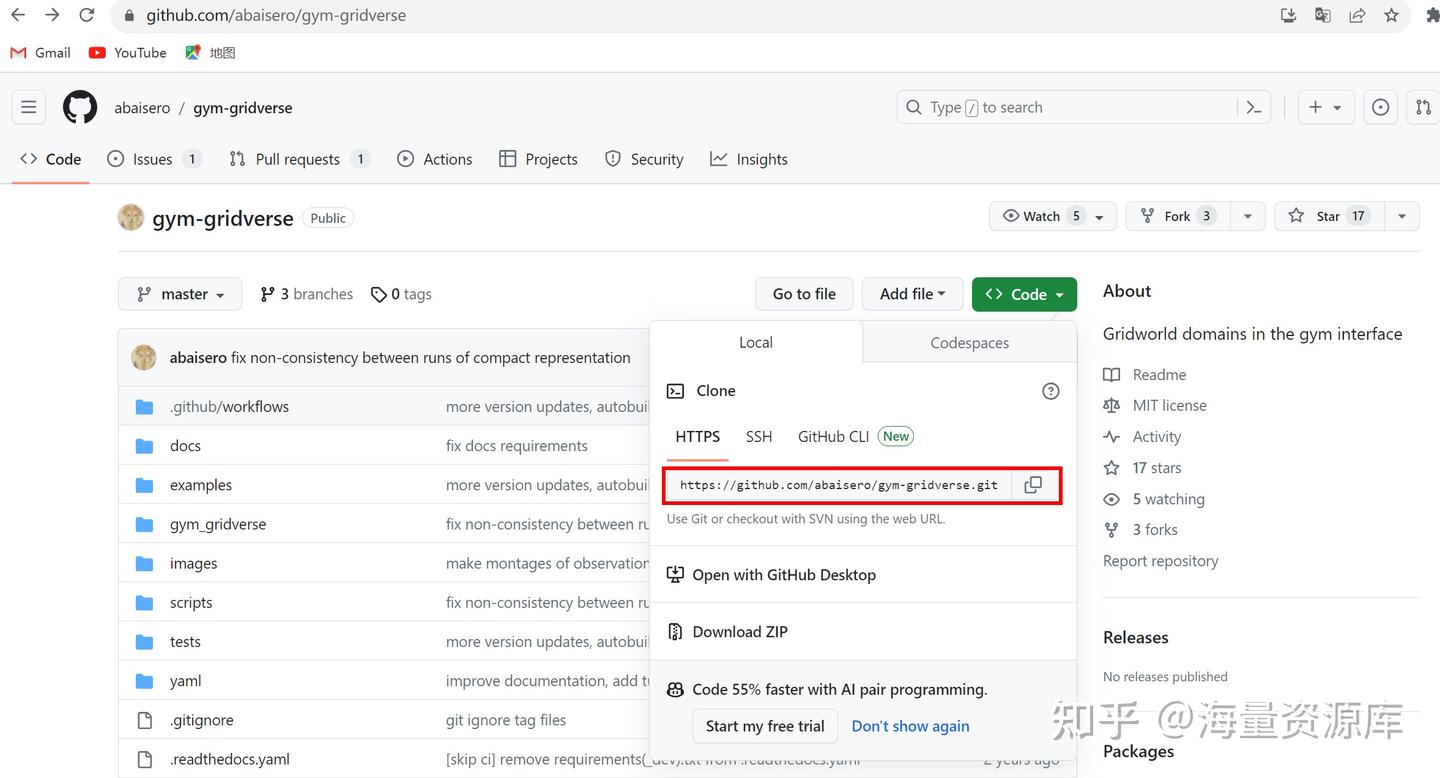Switch to the SSH clone tab
The width and height of the screenshot is (1440, 778).
click(758, 436)
